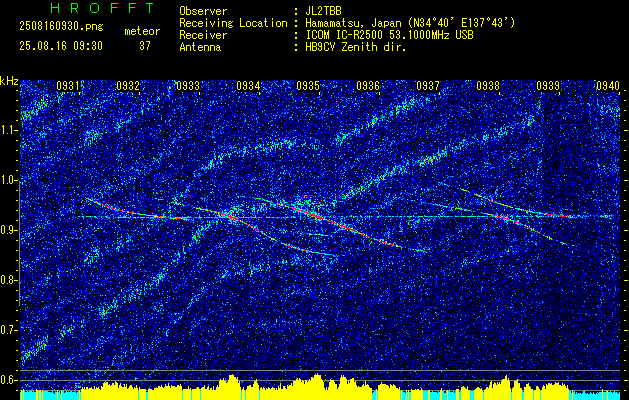Select the ICOM IC-R2500 53.1000MHz USB value

(x=389, y=35)
